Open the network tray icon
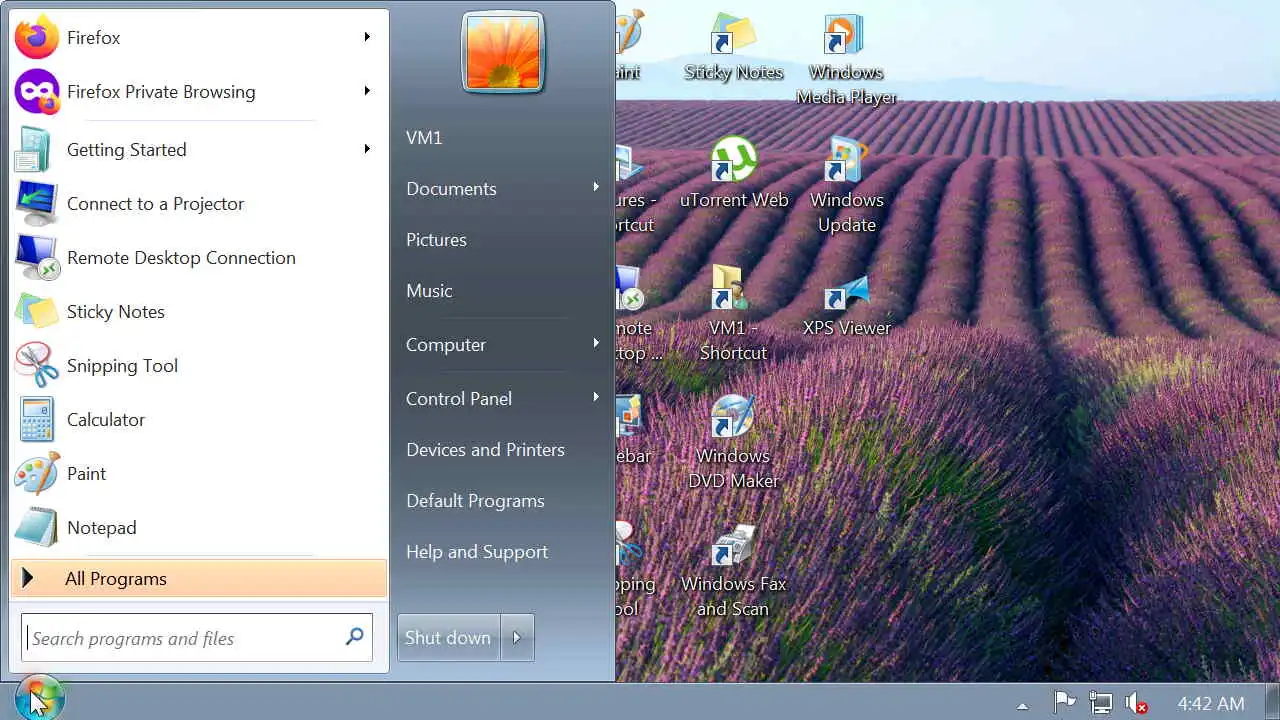The image size is (1280, 720). click(x=1100, y=703)
